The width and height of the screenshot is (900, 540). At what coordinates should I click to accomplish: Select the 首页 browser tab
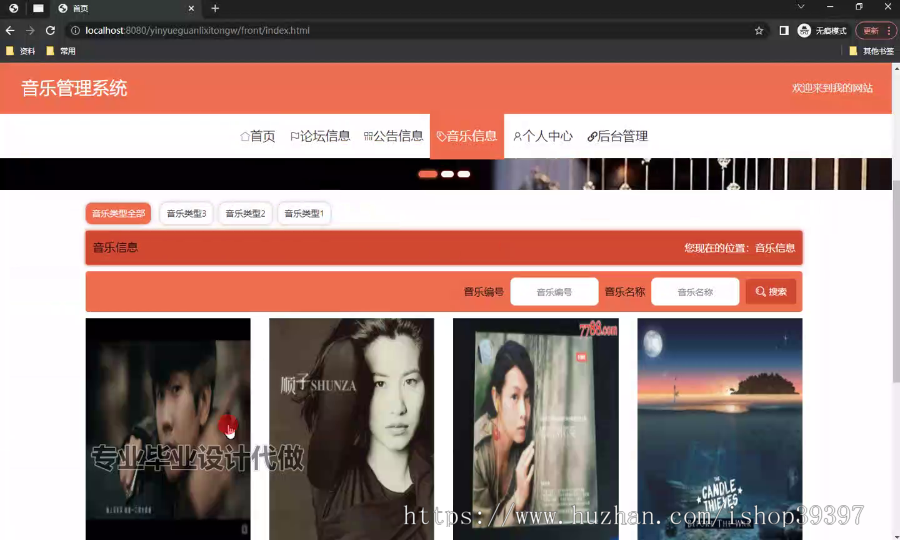[x=126, y=8]
